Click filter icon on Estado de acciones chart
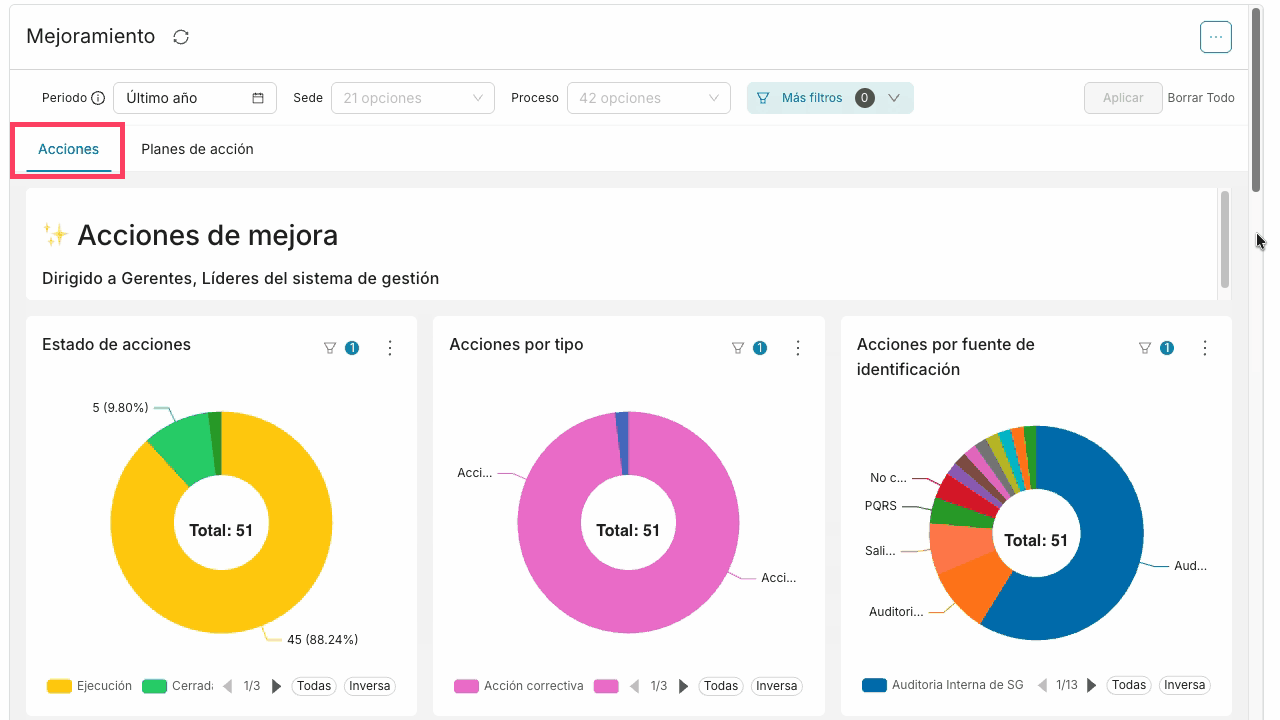 pos(330,348)
